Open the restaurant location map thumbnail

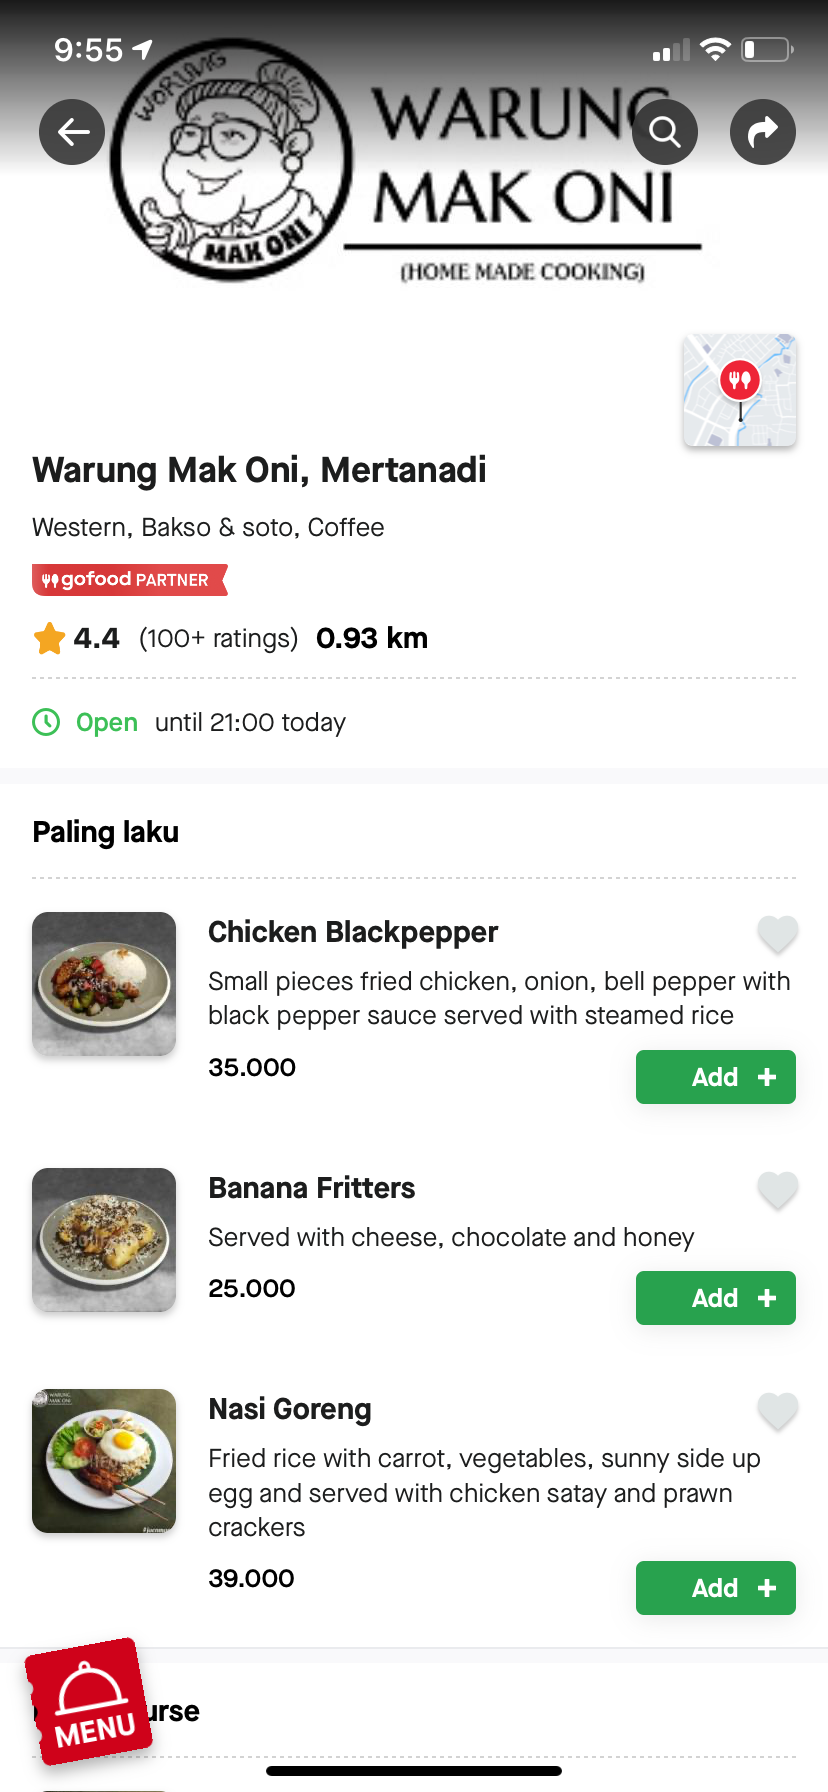coord(740,390)
